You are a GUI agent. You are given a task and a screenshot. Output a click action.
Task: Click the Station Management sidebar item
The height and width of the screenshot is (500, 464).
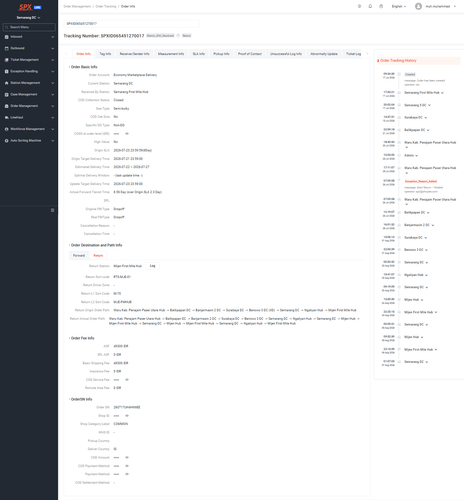[x=29, y=83]
